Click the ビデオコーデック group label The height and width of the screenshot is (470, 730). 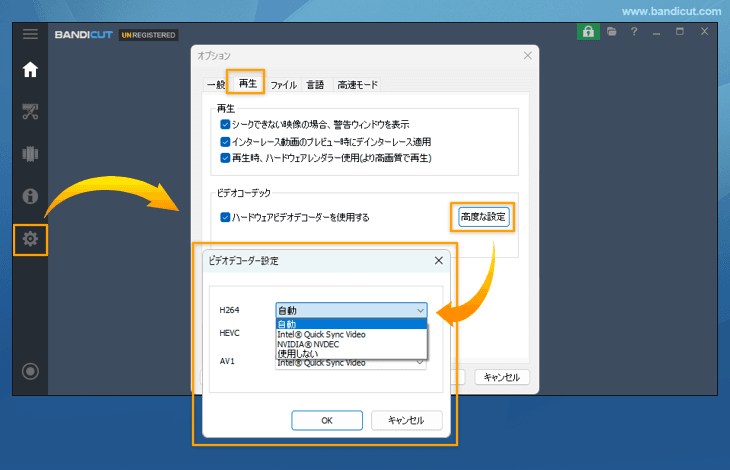pos(243,193)
